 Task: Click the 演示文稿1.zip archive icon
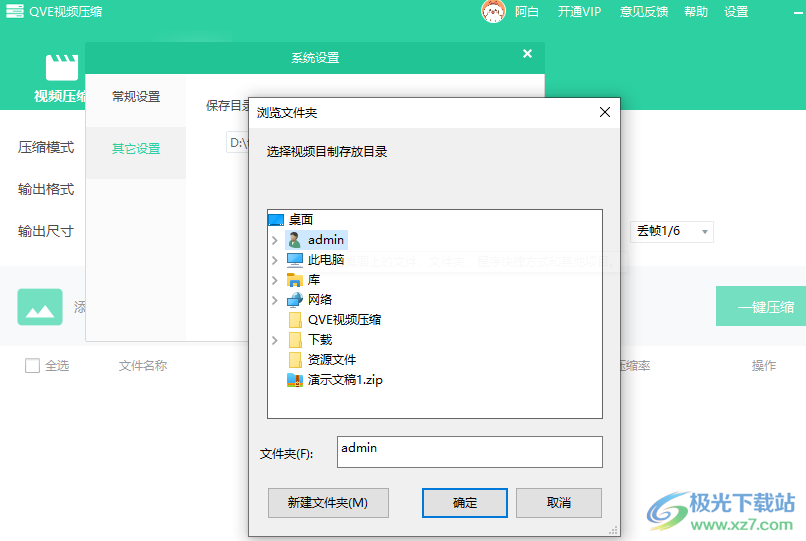click(295, 380)
